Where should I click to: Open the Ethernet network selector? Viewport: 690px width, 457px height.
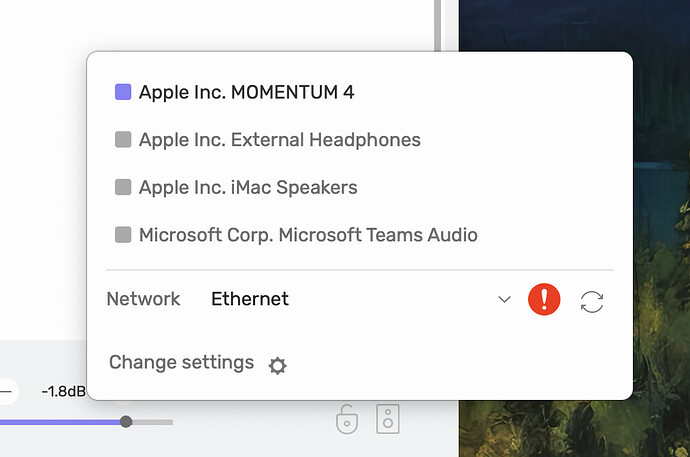[359, 299]
